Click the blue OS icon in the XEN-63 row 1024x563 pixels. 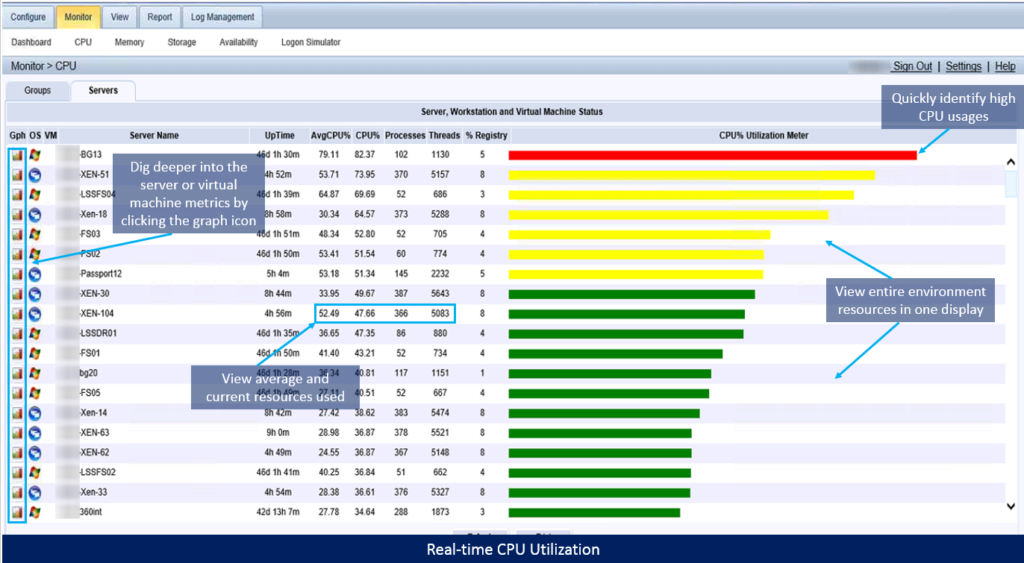(35, 433)
